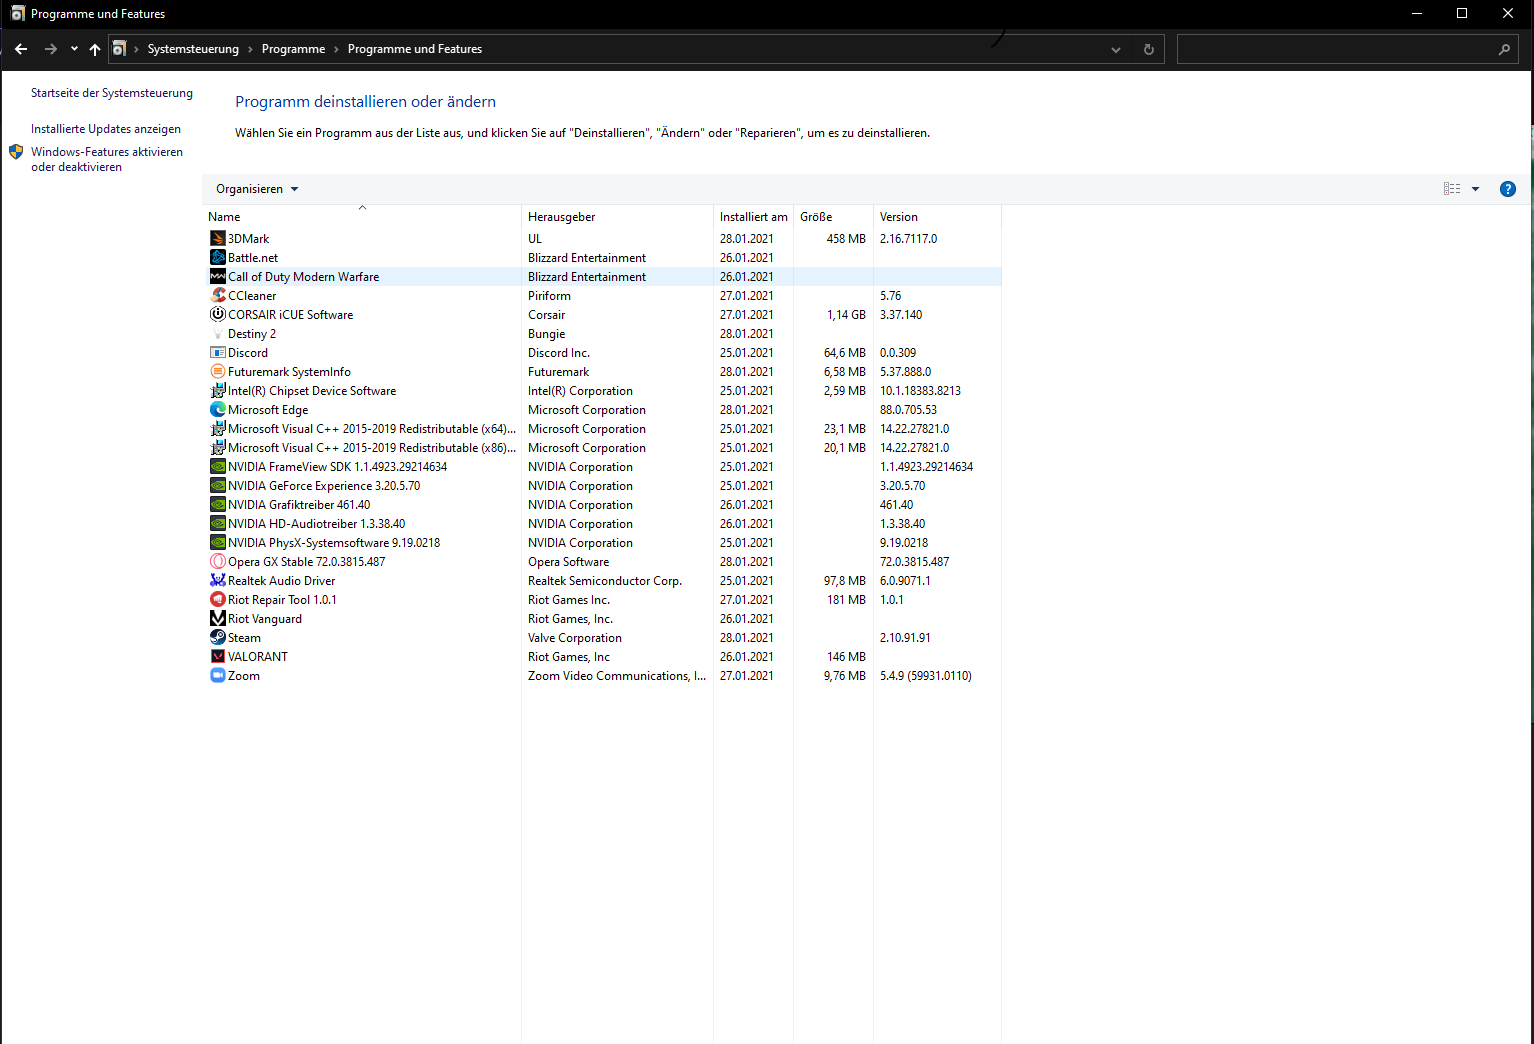Click the 5.4.9 (59931.0110) version cell
The image size is (1534, 1044).
[x=925, y=675]
